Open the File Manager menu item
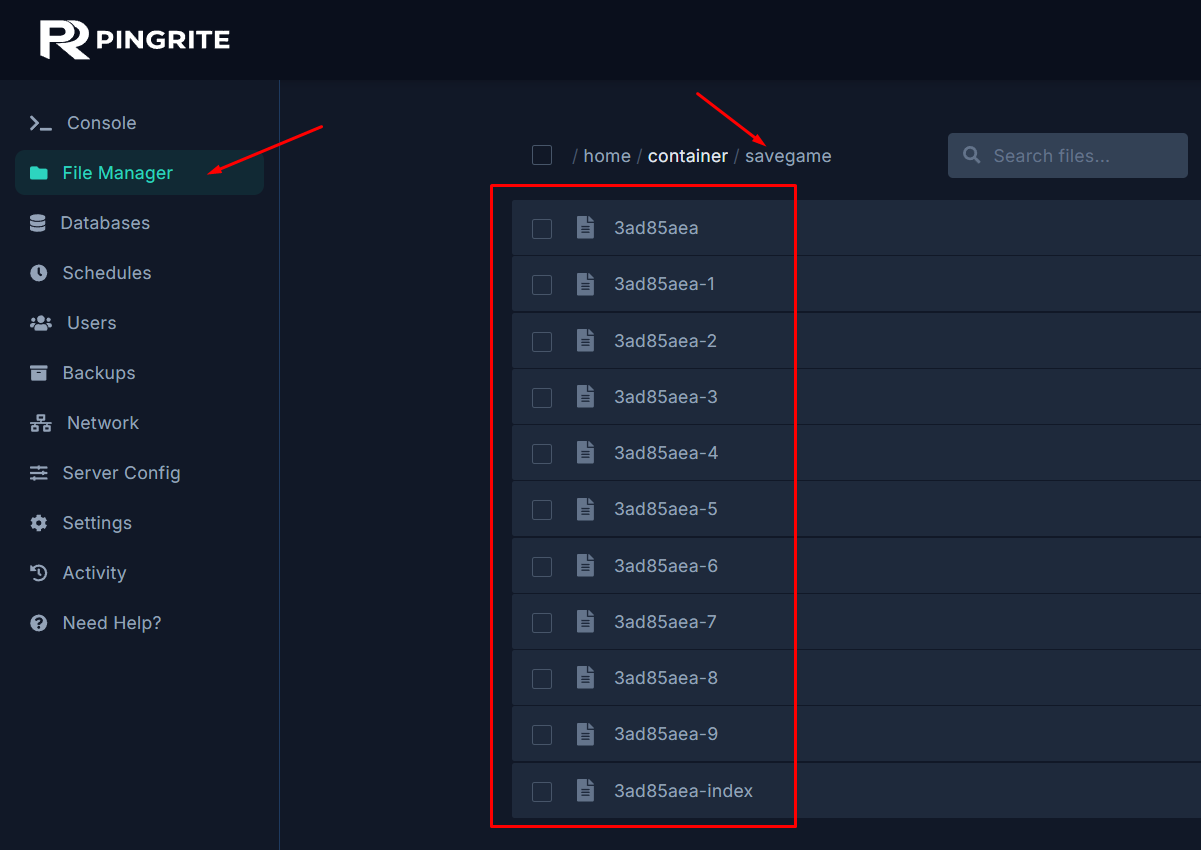 117,173
